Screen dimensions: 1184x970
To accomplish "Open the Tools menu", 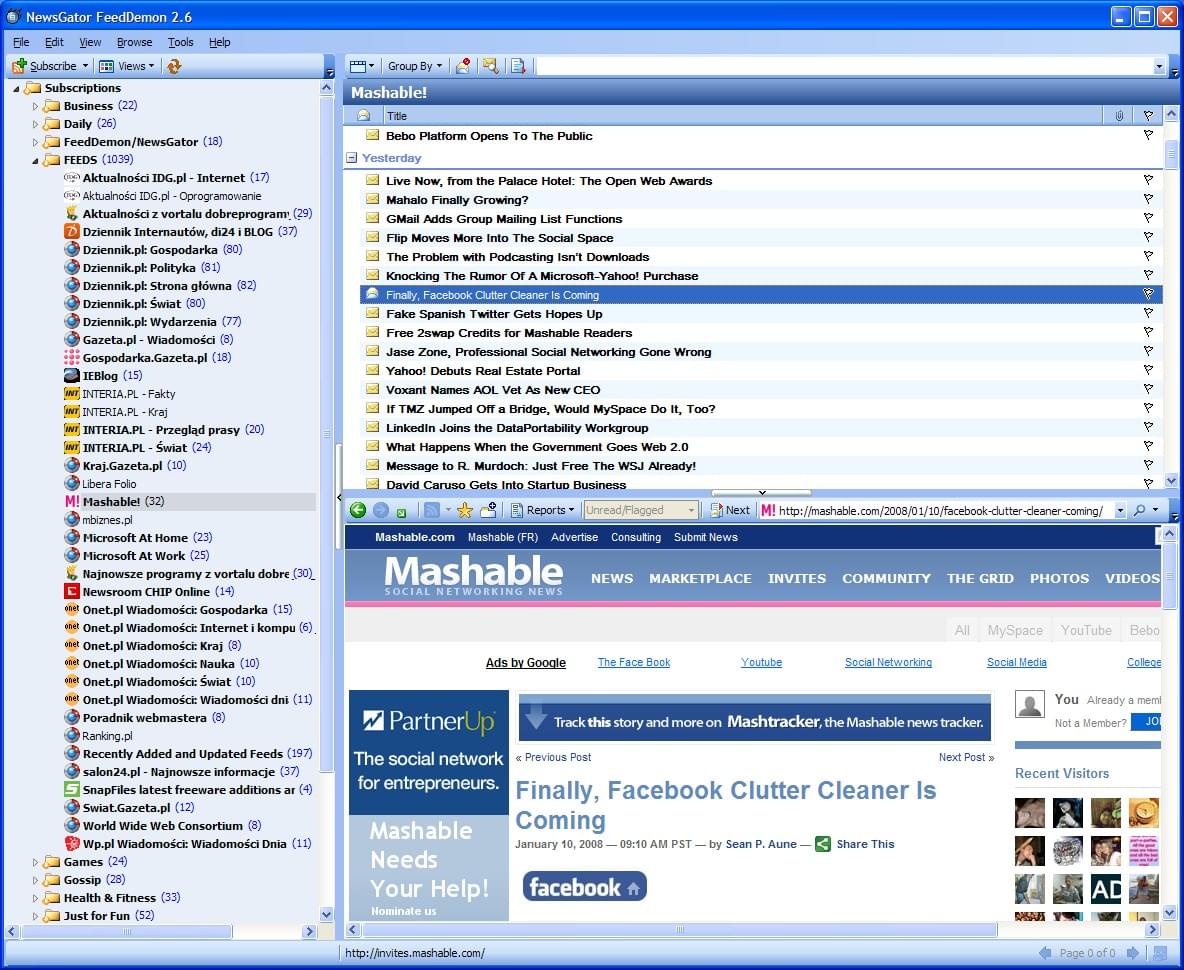I will (180, 42).
